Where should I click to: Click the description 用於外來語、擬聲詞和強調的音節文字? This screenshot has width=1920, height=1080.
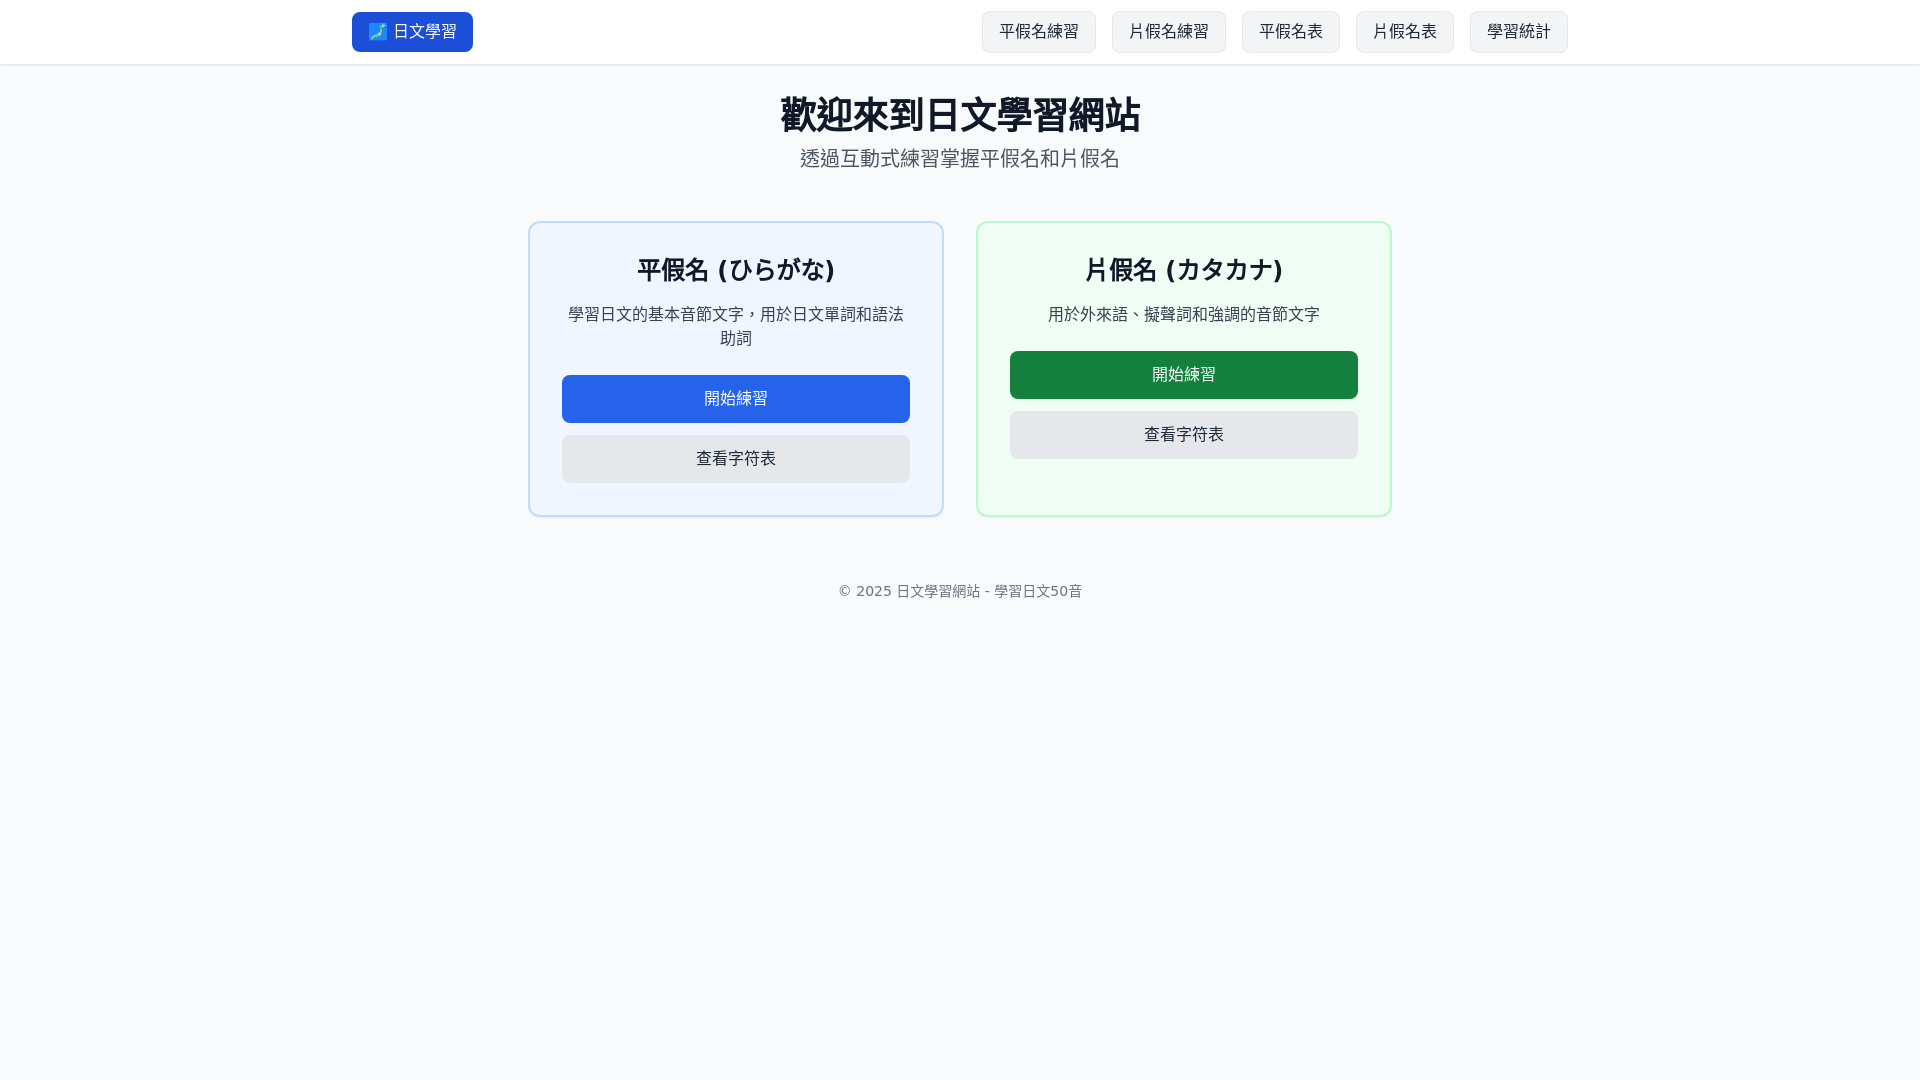pyautogui.click(x=1184, y=315)
